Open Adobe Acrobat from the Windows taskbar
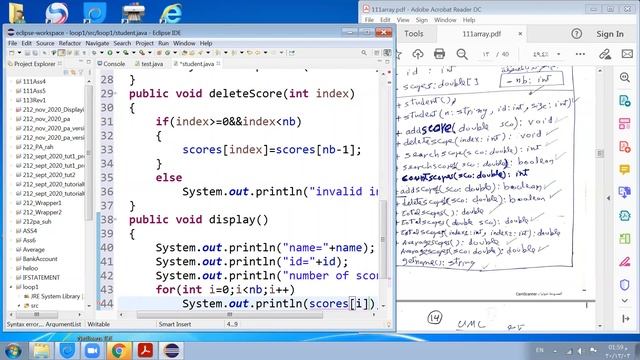Screen dimensions: 640x360 tap(145, 351)
